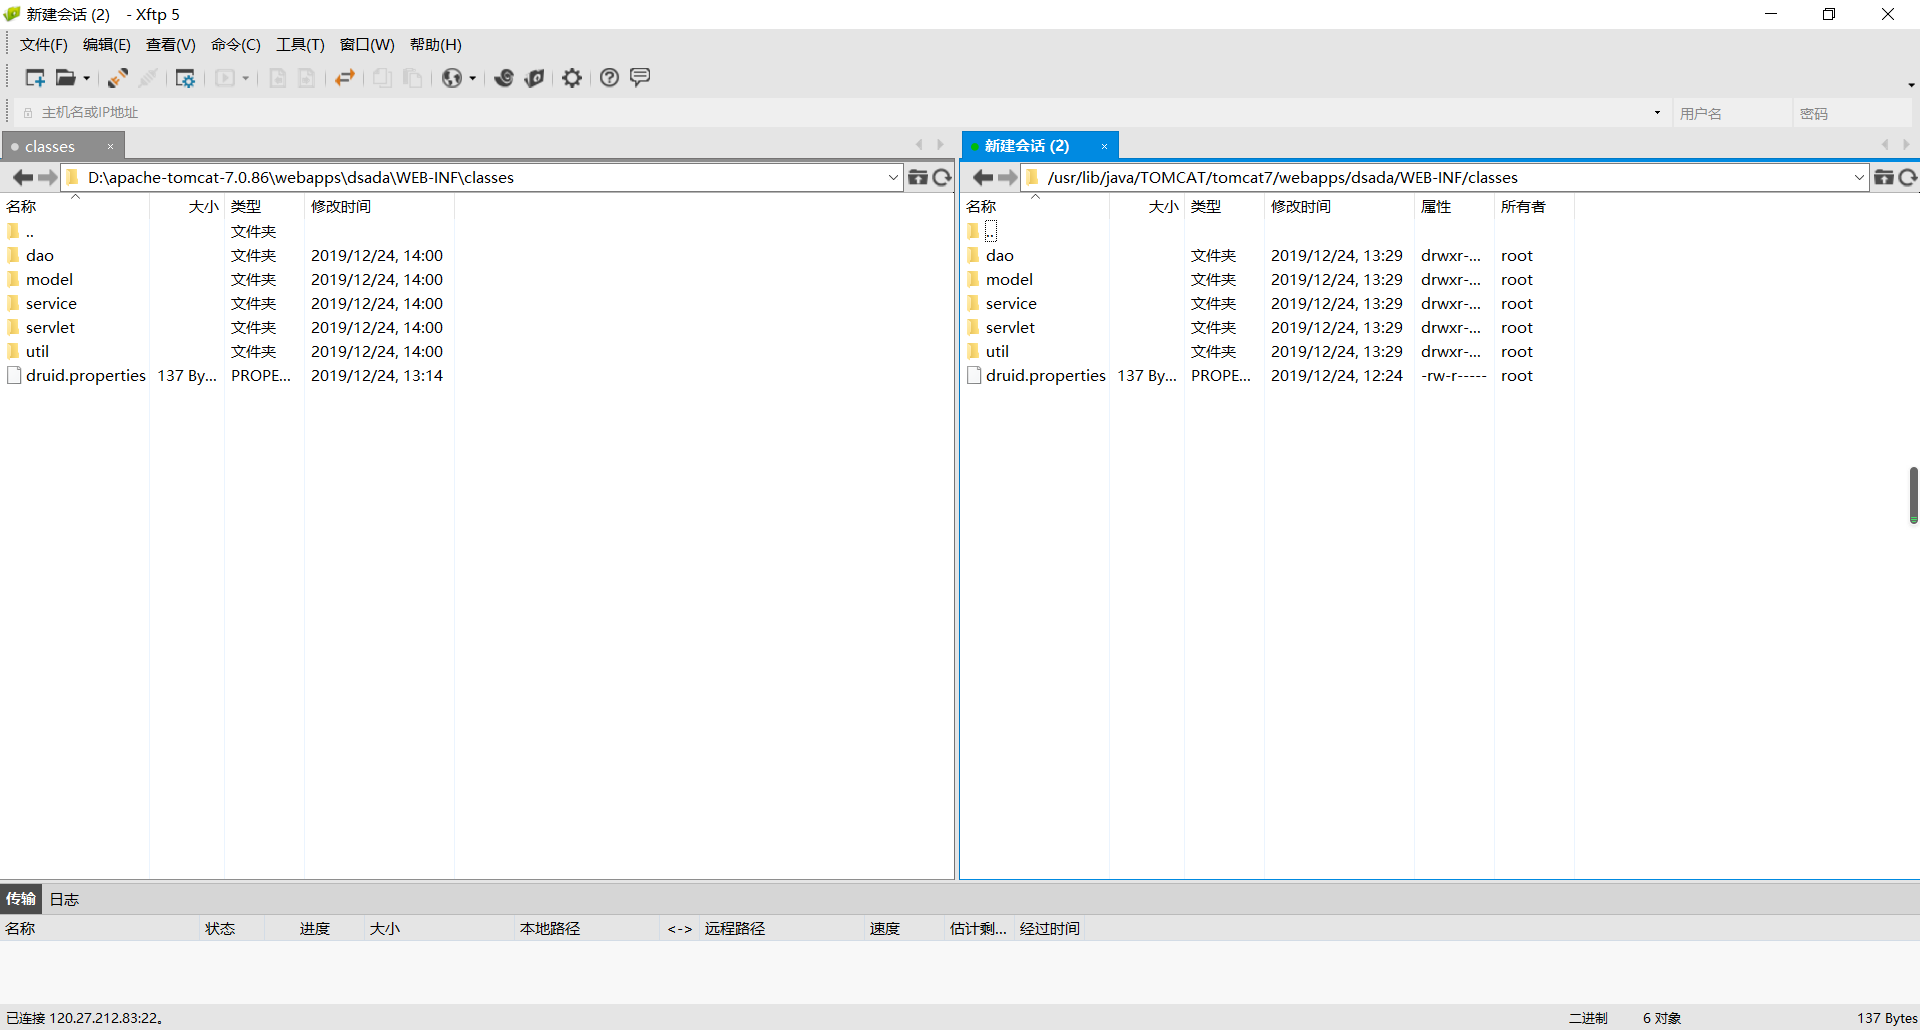Sort remote pane by 属性 column
This screenshot has width=1920, height=1030.
click(1454, 207)
